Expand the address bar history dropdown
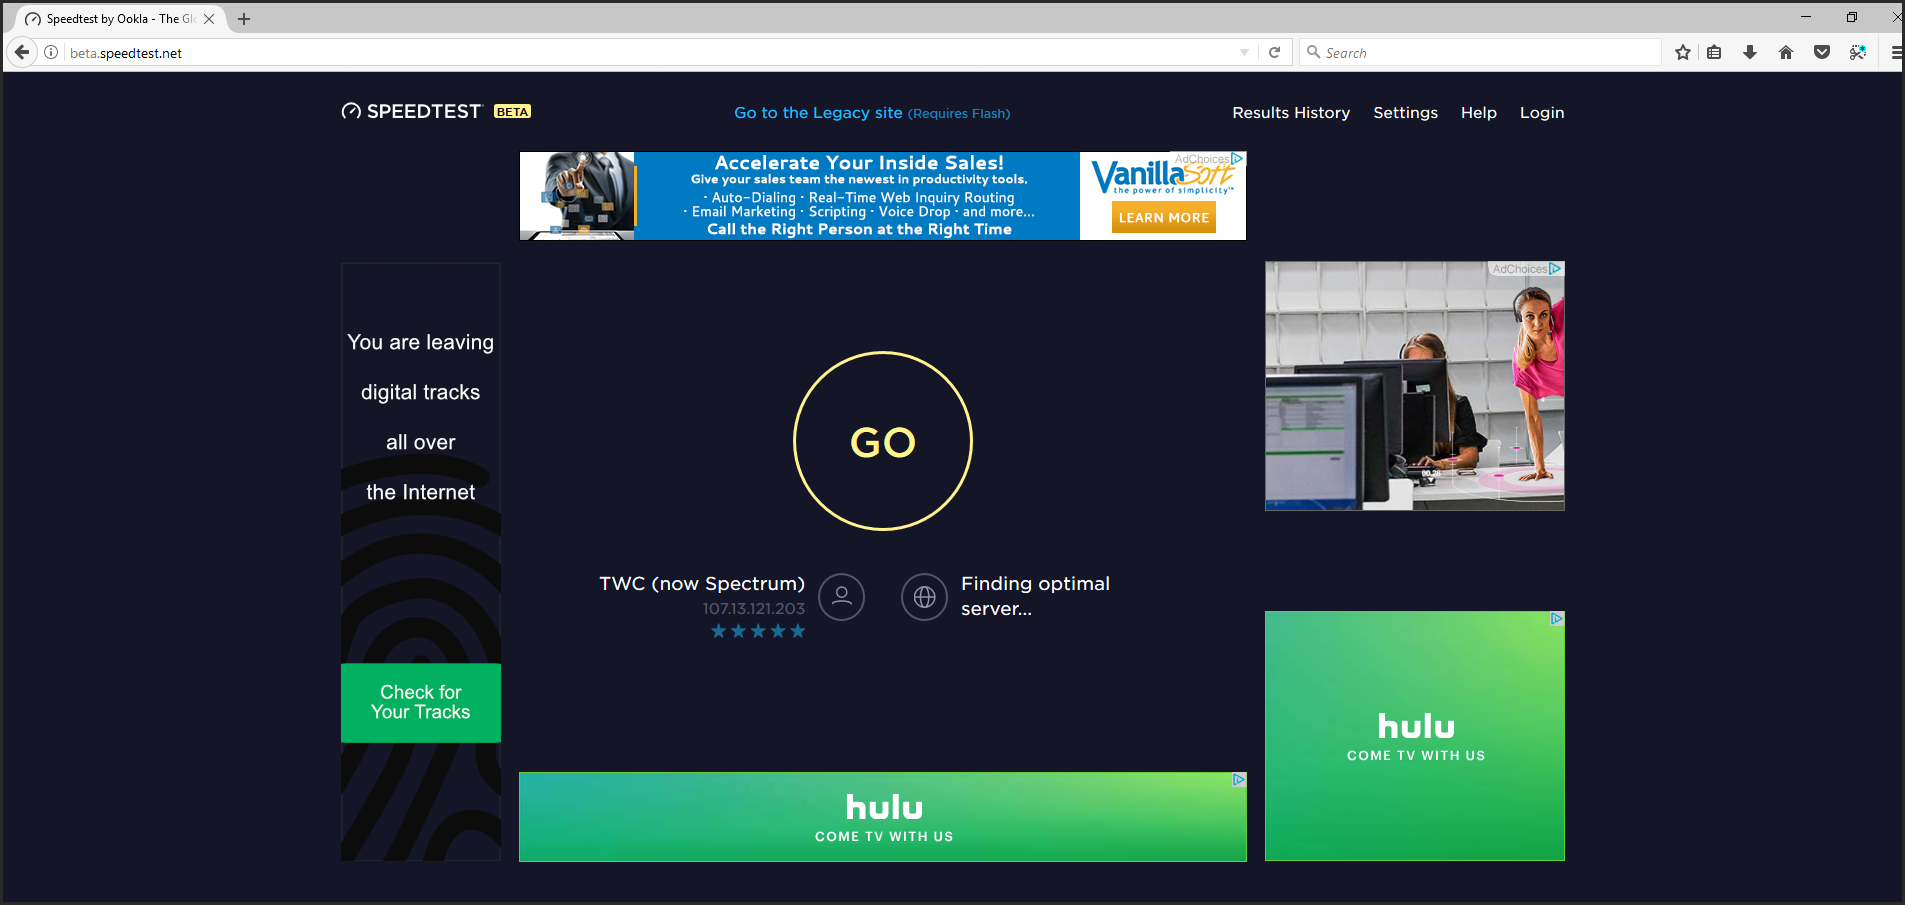 click(1244, 53)
